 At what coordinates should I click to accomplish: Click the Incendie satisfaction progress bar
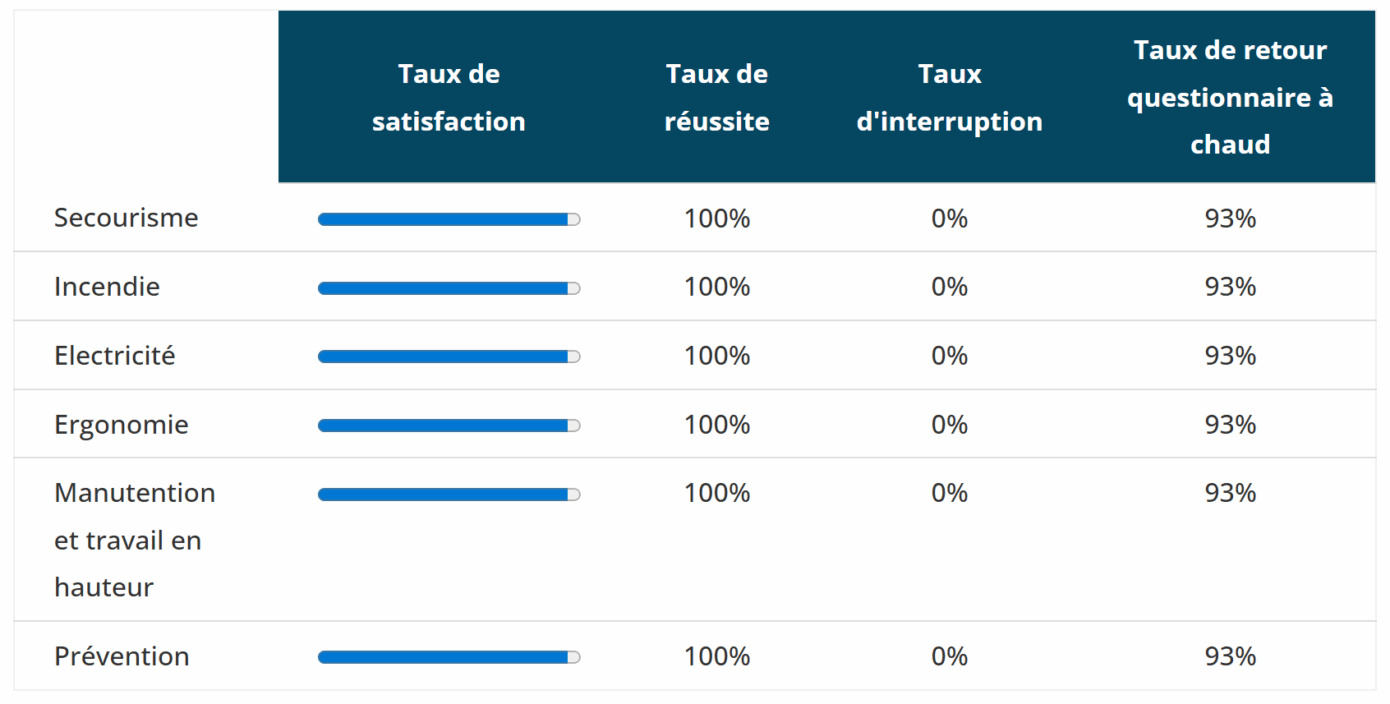(448, 288)
